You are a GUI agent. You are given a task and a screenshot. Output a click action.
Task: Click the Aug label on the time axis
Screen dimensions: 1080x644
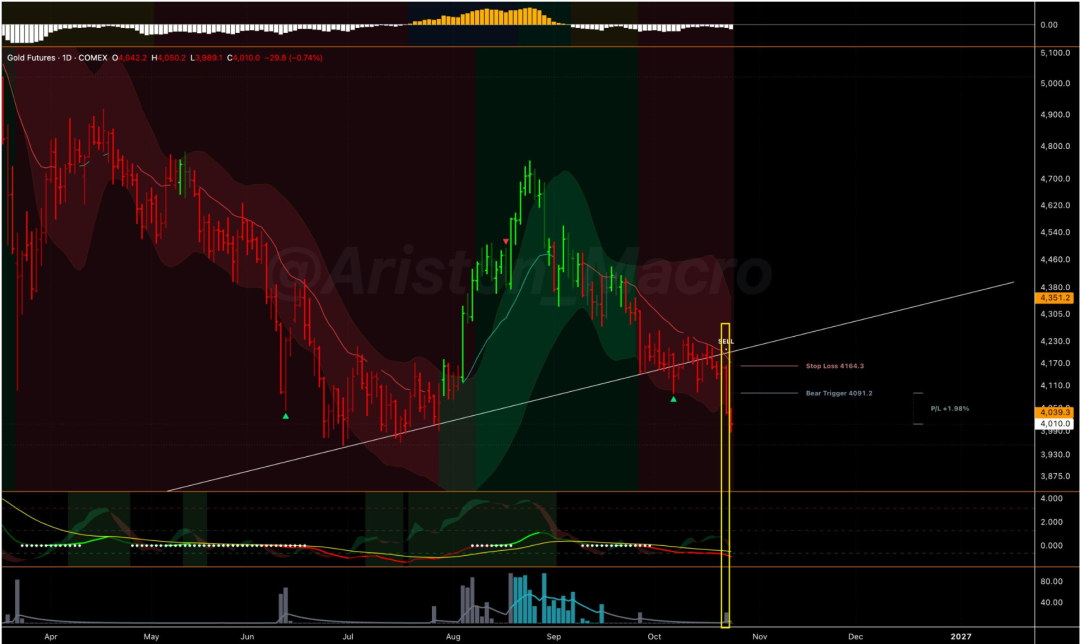coord(453,636)
